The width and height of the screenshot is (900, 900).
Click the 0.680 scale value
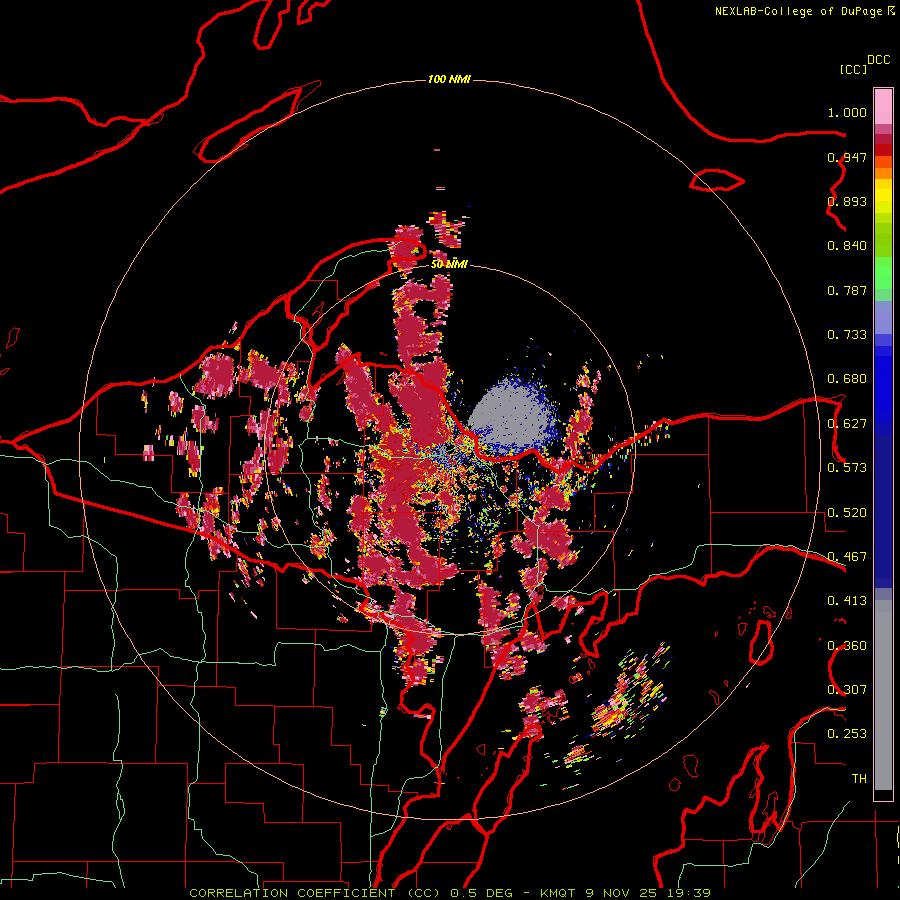coord(847,379)
